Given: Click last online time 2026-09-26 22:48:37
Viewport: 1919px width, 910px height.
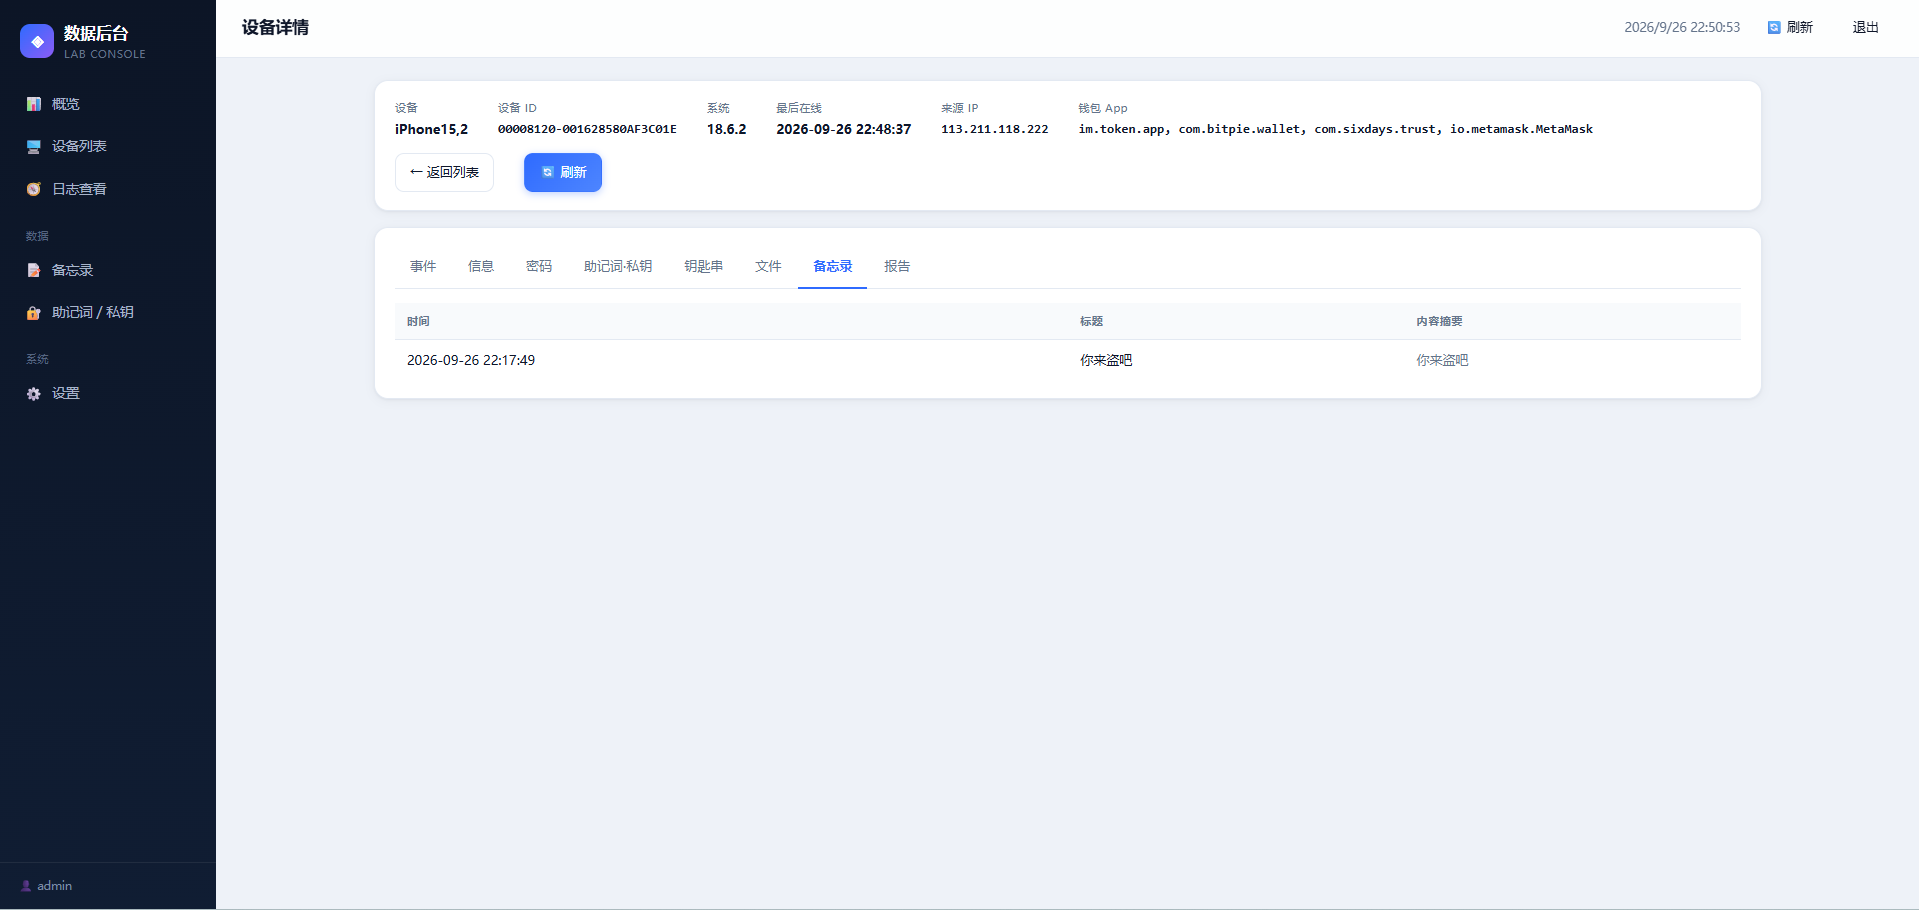Looking at the screenshot, I should (x=843, y=129).
